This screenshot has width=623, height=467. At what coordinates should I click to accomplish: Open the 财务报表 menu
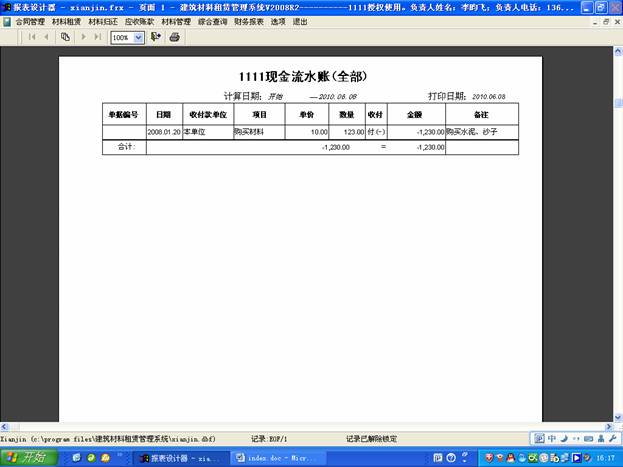coord(249,21)
